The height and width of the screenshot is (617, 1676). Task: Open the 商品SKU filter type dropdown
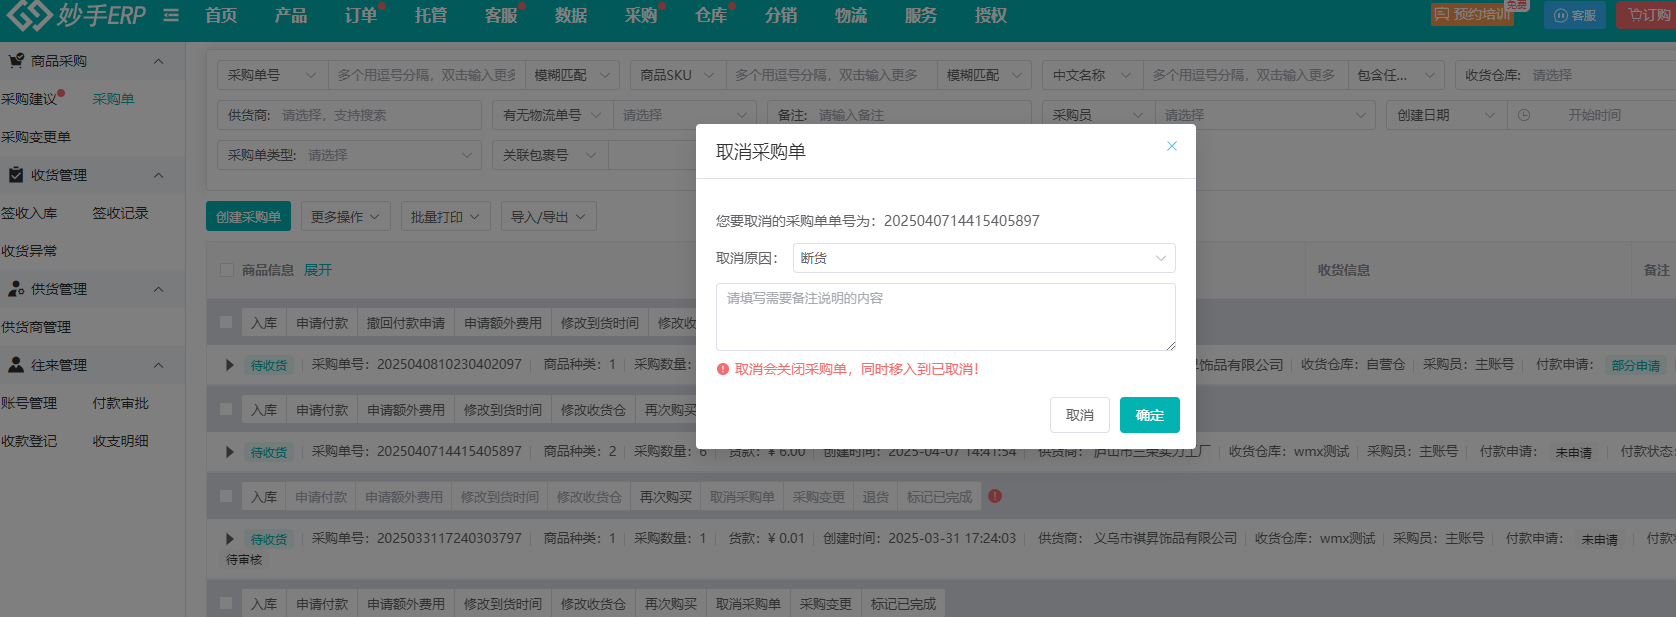point(677,75)
